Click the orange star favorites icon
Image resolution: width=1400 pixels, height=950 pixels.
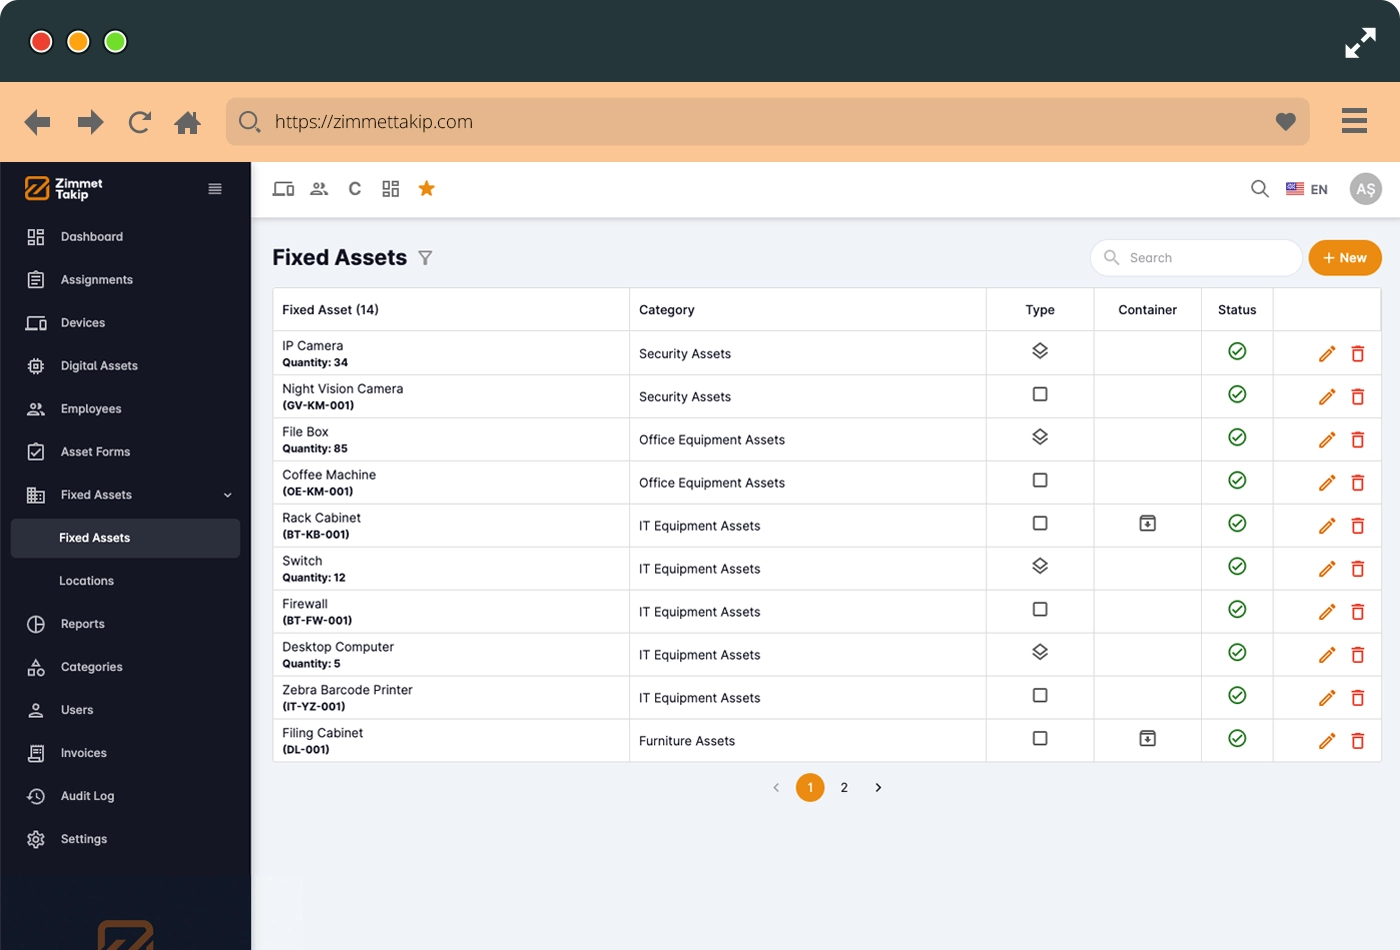426,189
